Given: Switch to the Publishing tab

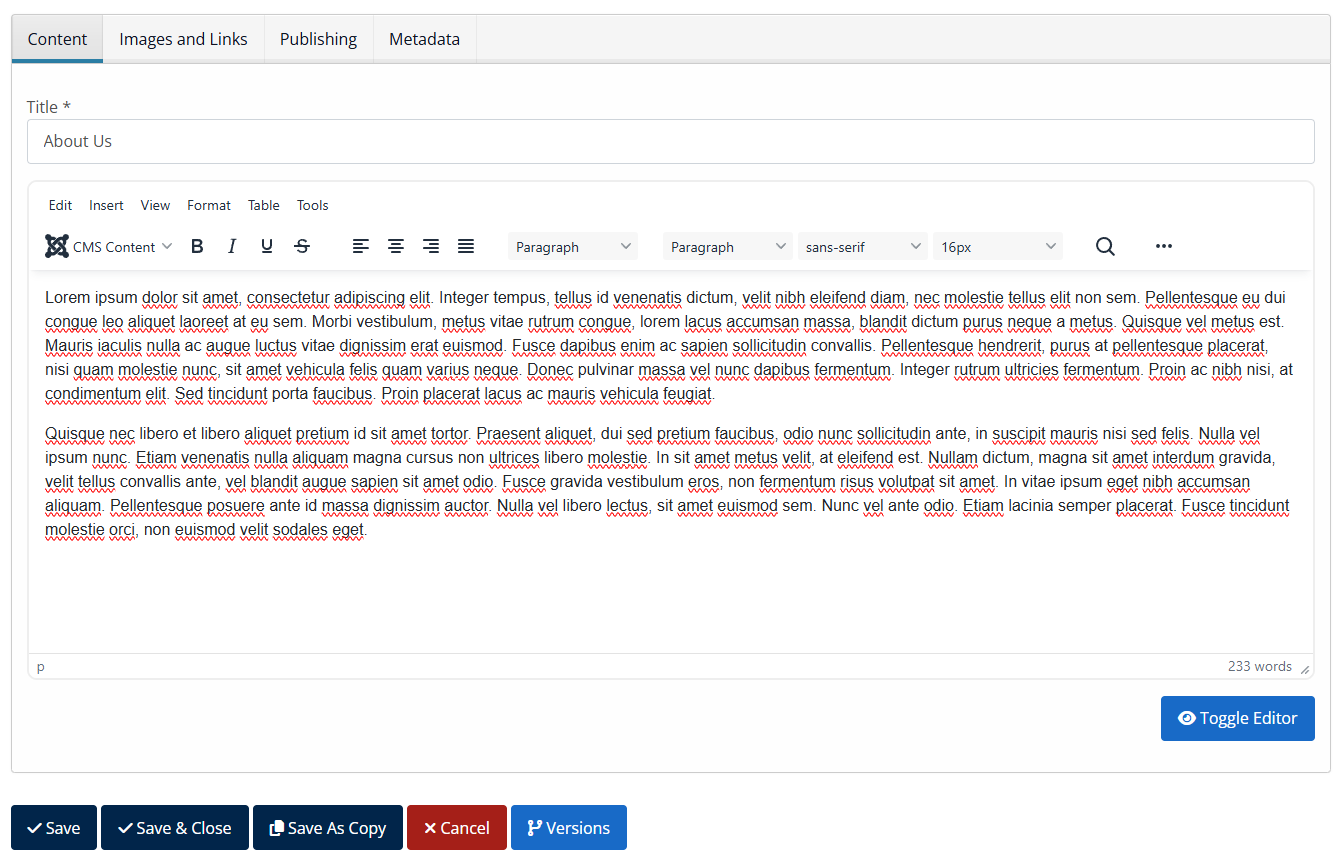Looking at the screenshot, I should point(318,38).
